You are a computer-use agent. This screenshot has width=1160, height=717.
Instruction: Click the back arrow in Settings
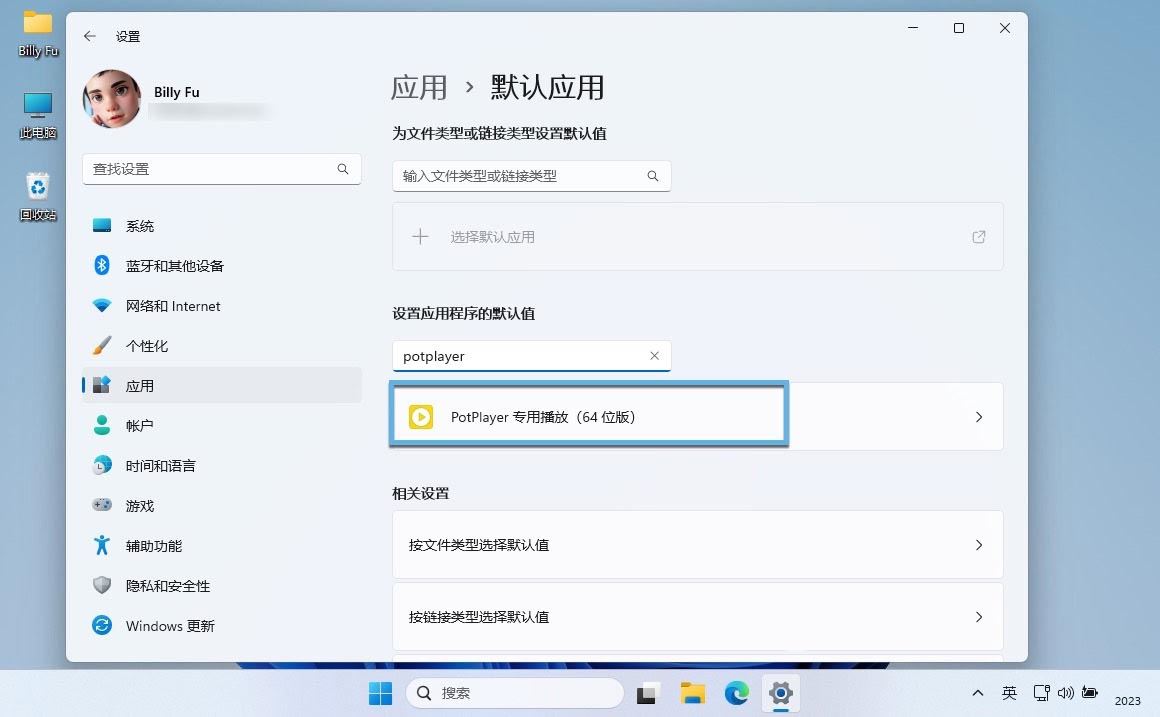pos(90,36)
